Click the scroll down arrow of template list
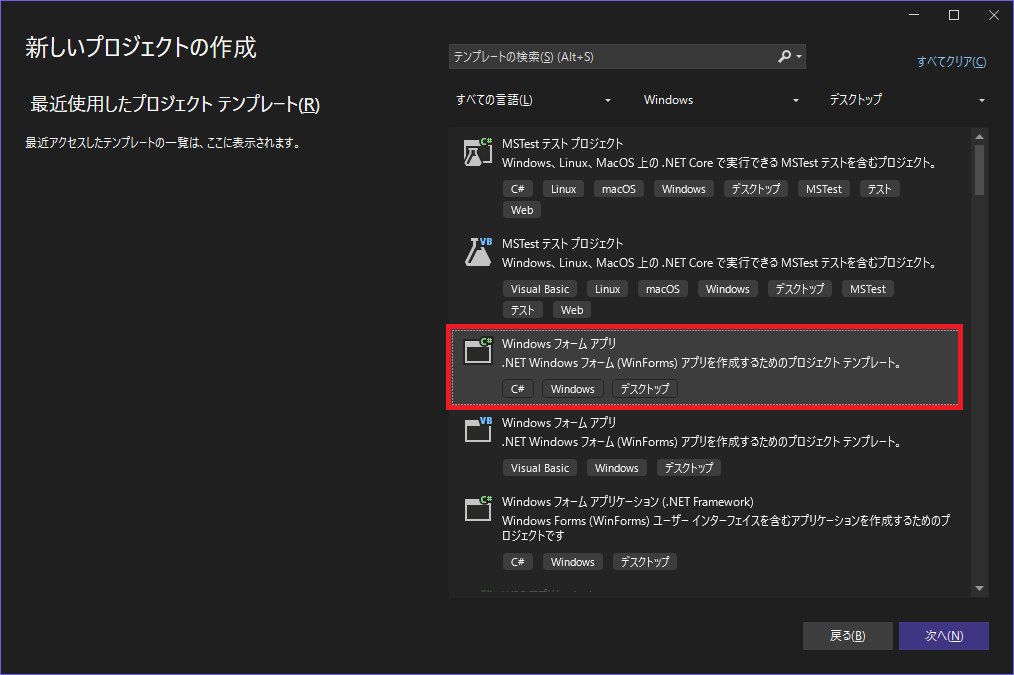Image resolution: width=1014 pixels, height=675 pixels. (x=980, y=588)
